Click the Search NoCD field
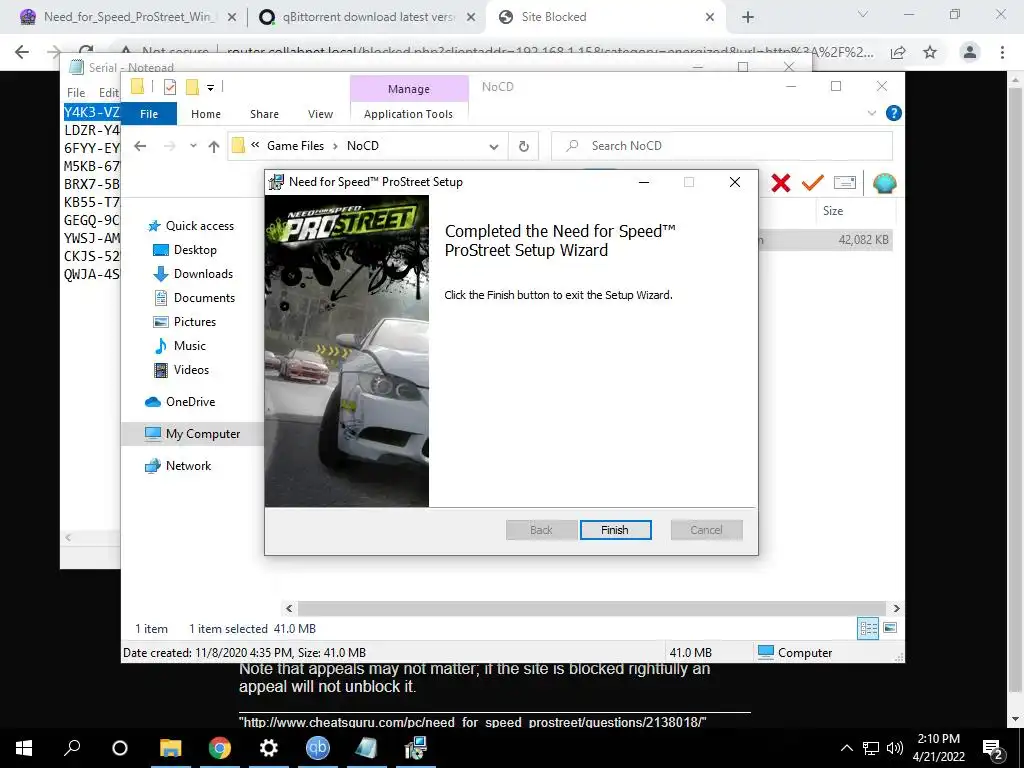Image resolution: width=1024 pixels, height=768 pixels. coord(722,146)
